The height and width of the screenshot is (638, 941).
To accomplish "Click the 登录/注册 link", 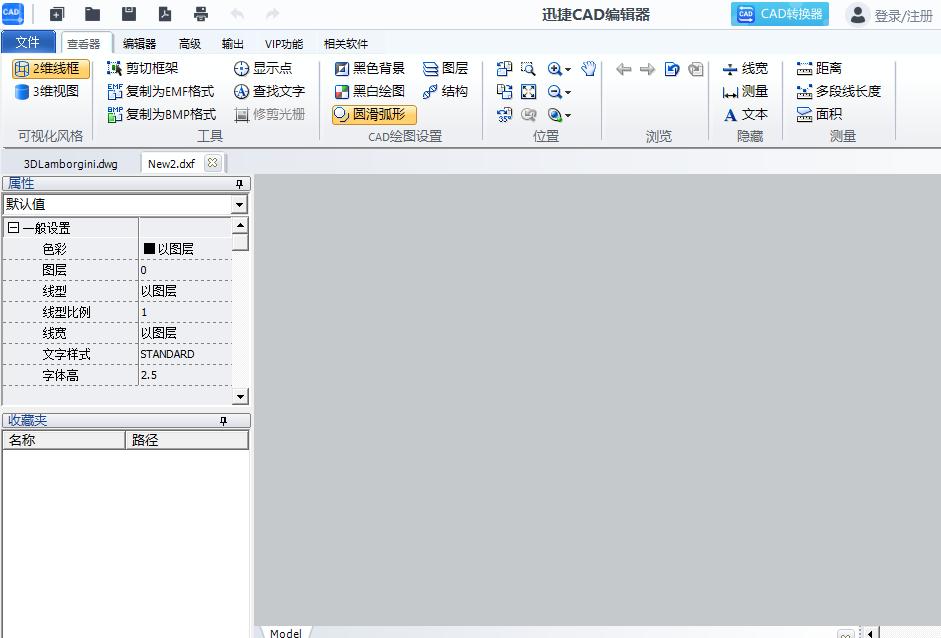I will pyautogui.click(x=898, y=14).
